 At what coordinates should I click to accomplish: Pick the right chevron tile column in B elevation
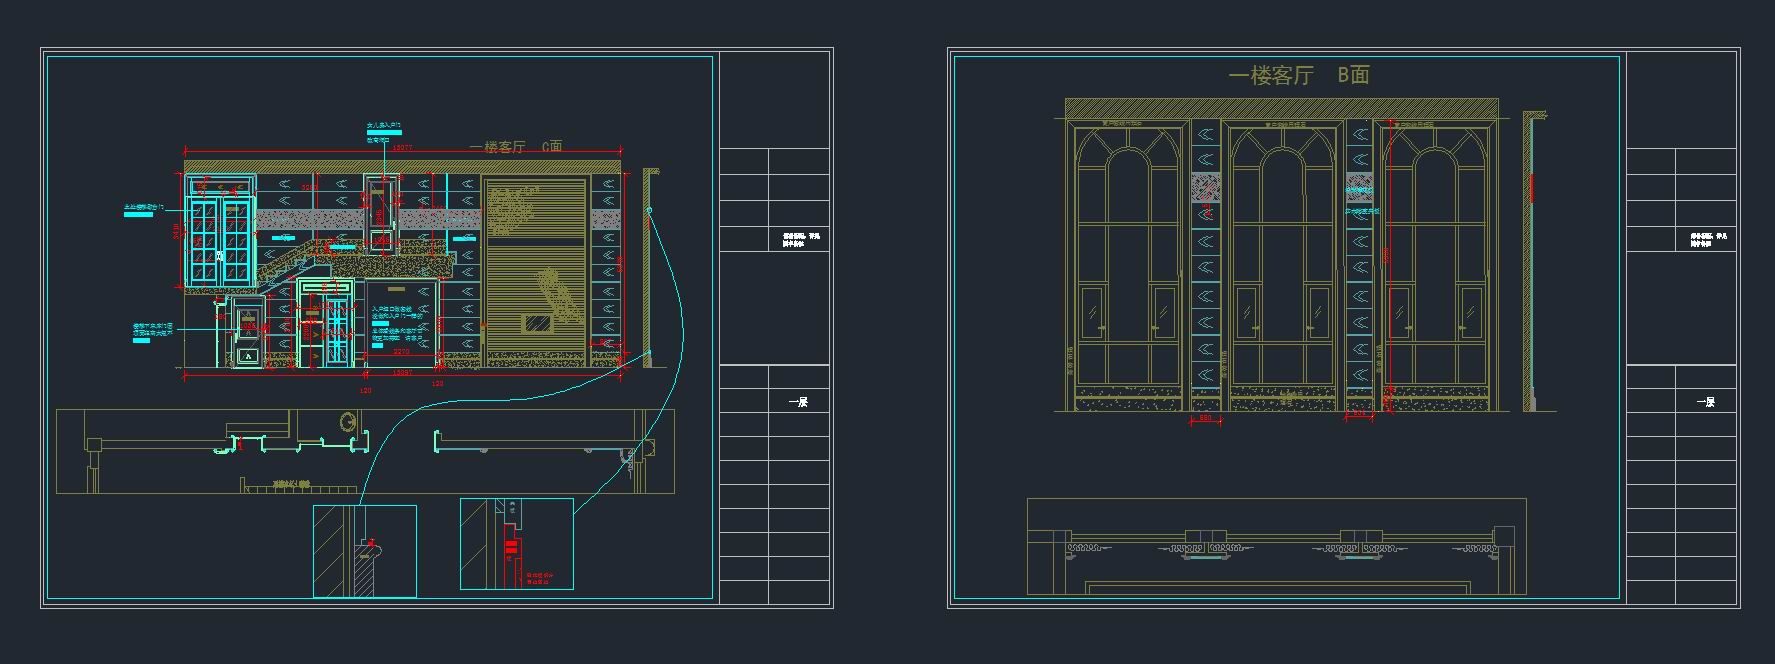1360,265
